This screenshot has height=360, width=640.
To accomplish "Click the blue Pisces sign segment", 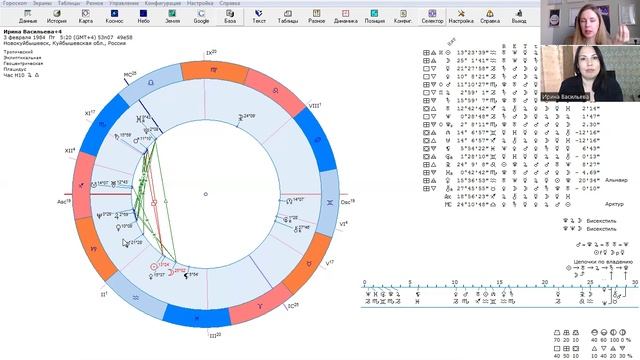I will (197, 317).
